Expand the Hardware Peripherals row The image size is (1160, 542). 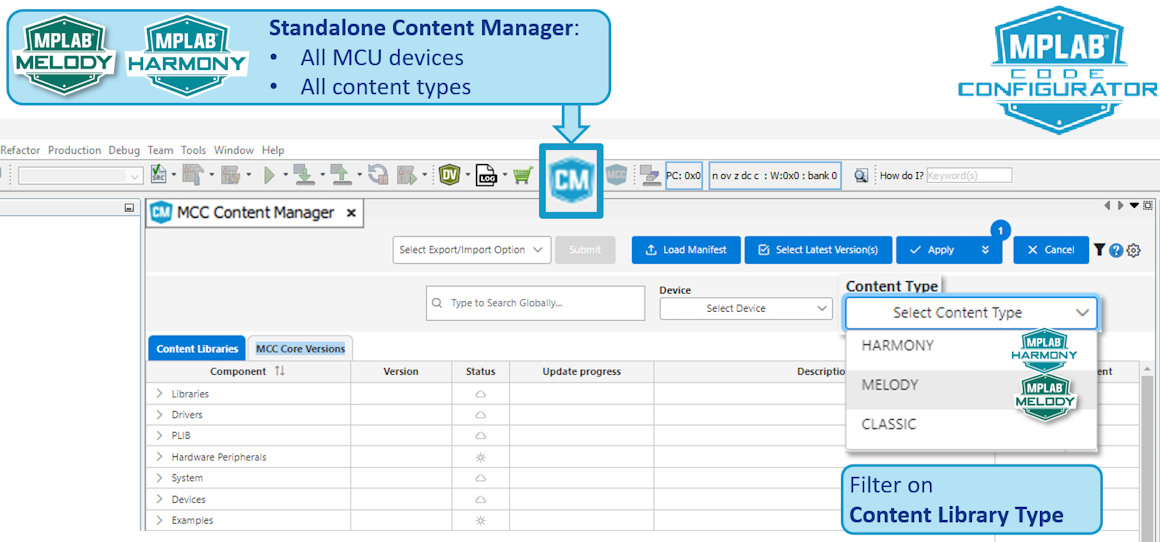159,457
